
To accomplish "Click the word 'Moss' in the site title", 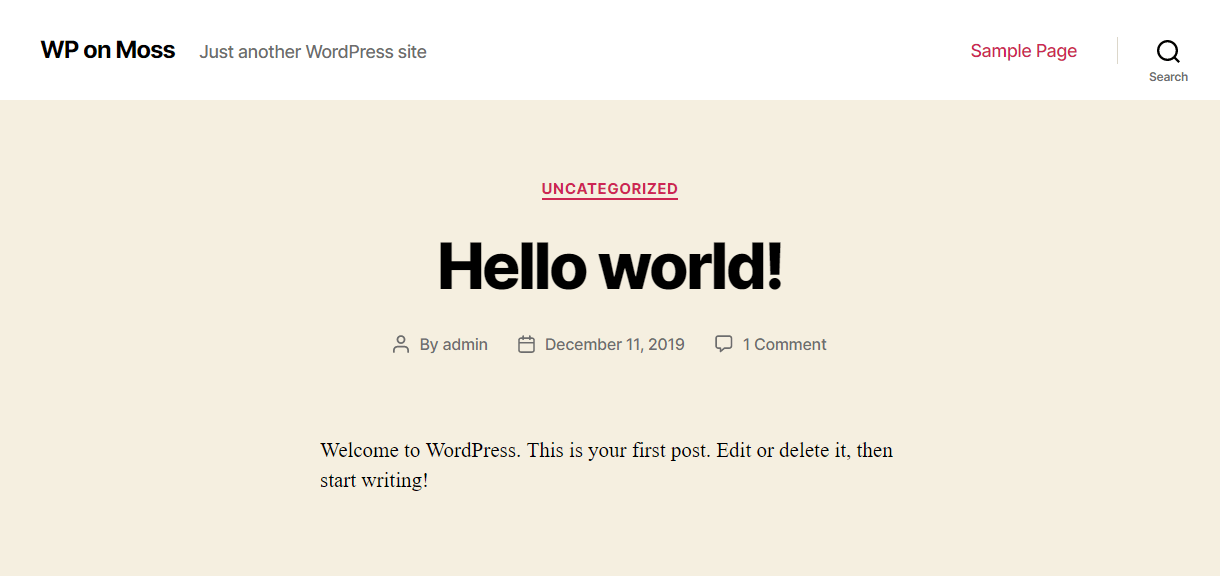I will click(x=145, y=50).
